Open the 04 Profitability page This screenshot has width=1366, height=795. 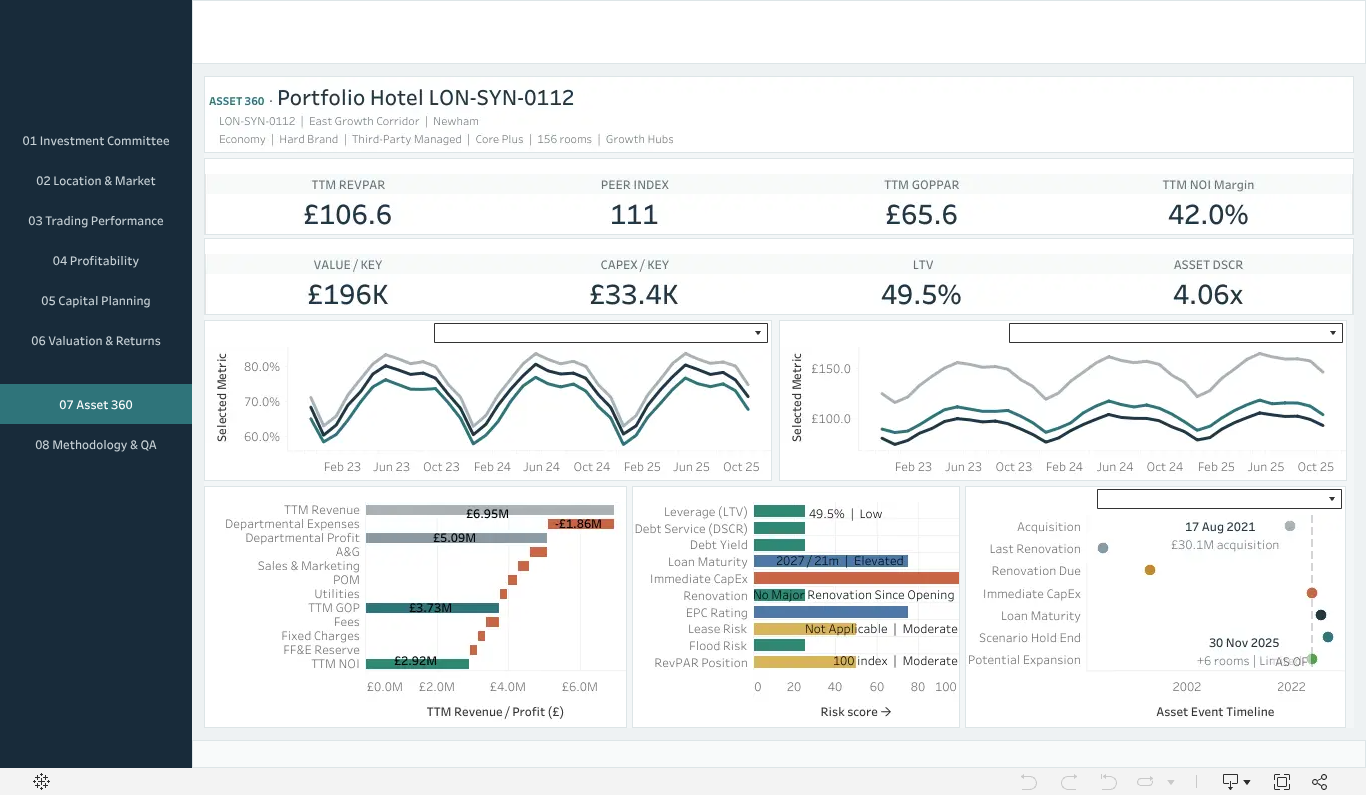coord(96,261)
